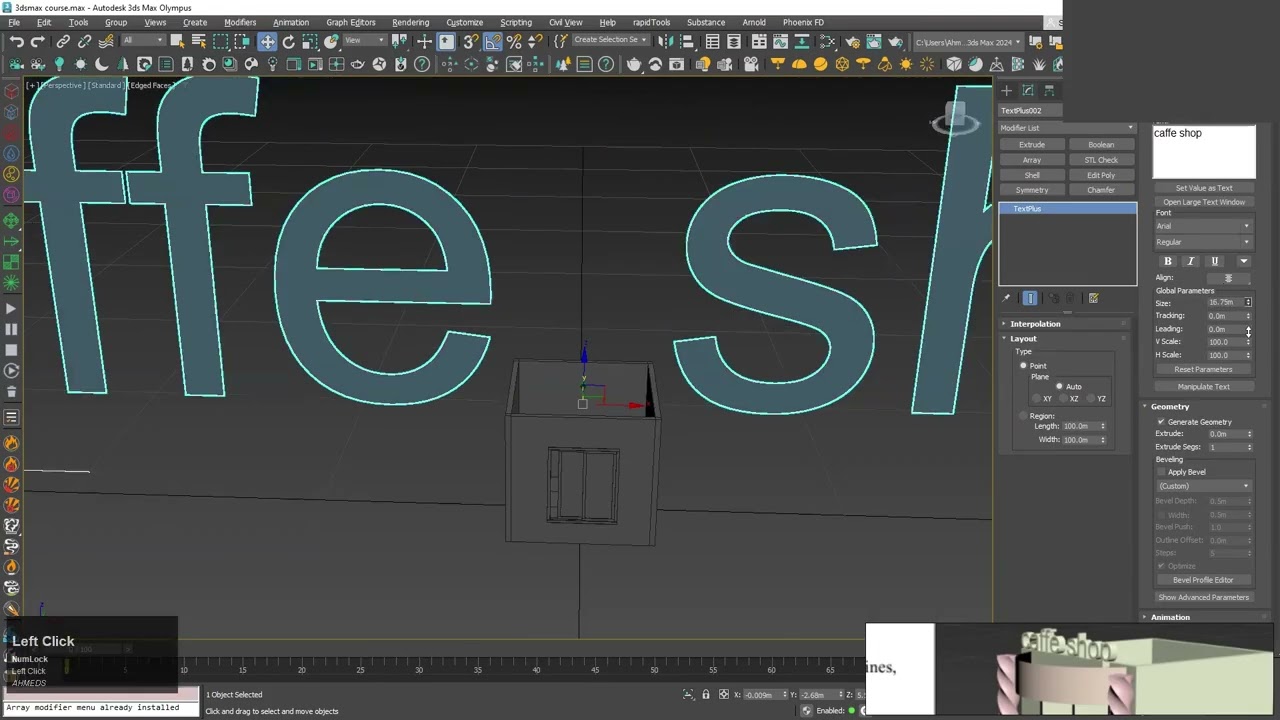The height and width of the screenshot is (720, 1280).
Task: Open the Scripting menu
Action: click(x=516, y=22)
